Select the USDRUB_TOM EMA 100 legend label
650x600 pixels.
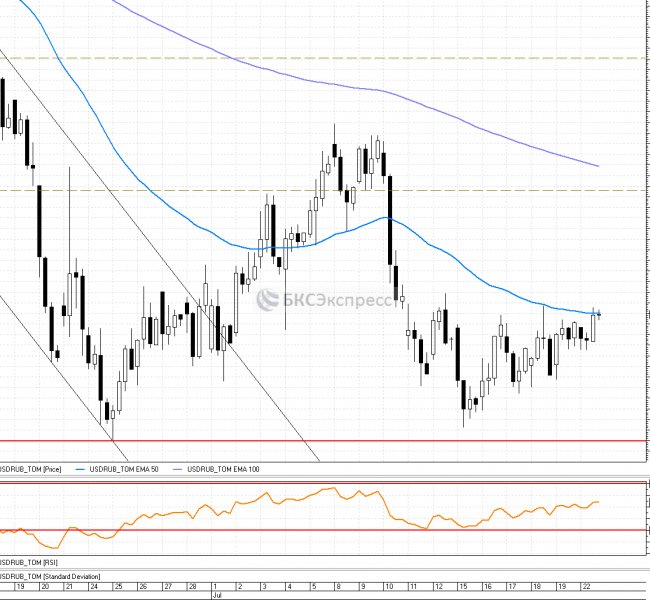coord(230,468)
